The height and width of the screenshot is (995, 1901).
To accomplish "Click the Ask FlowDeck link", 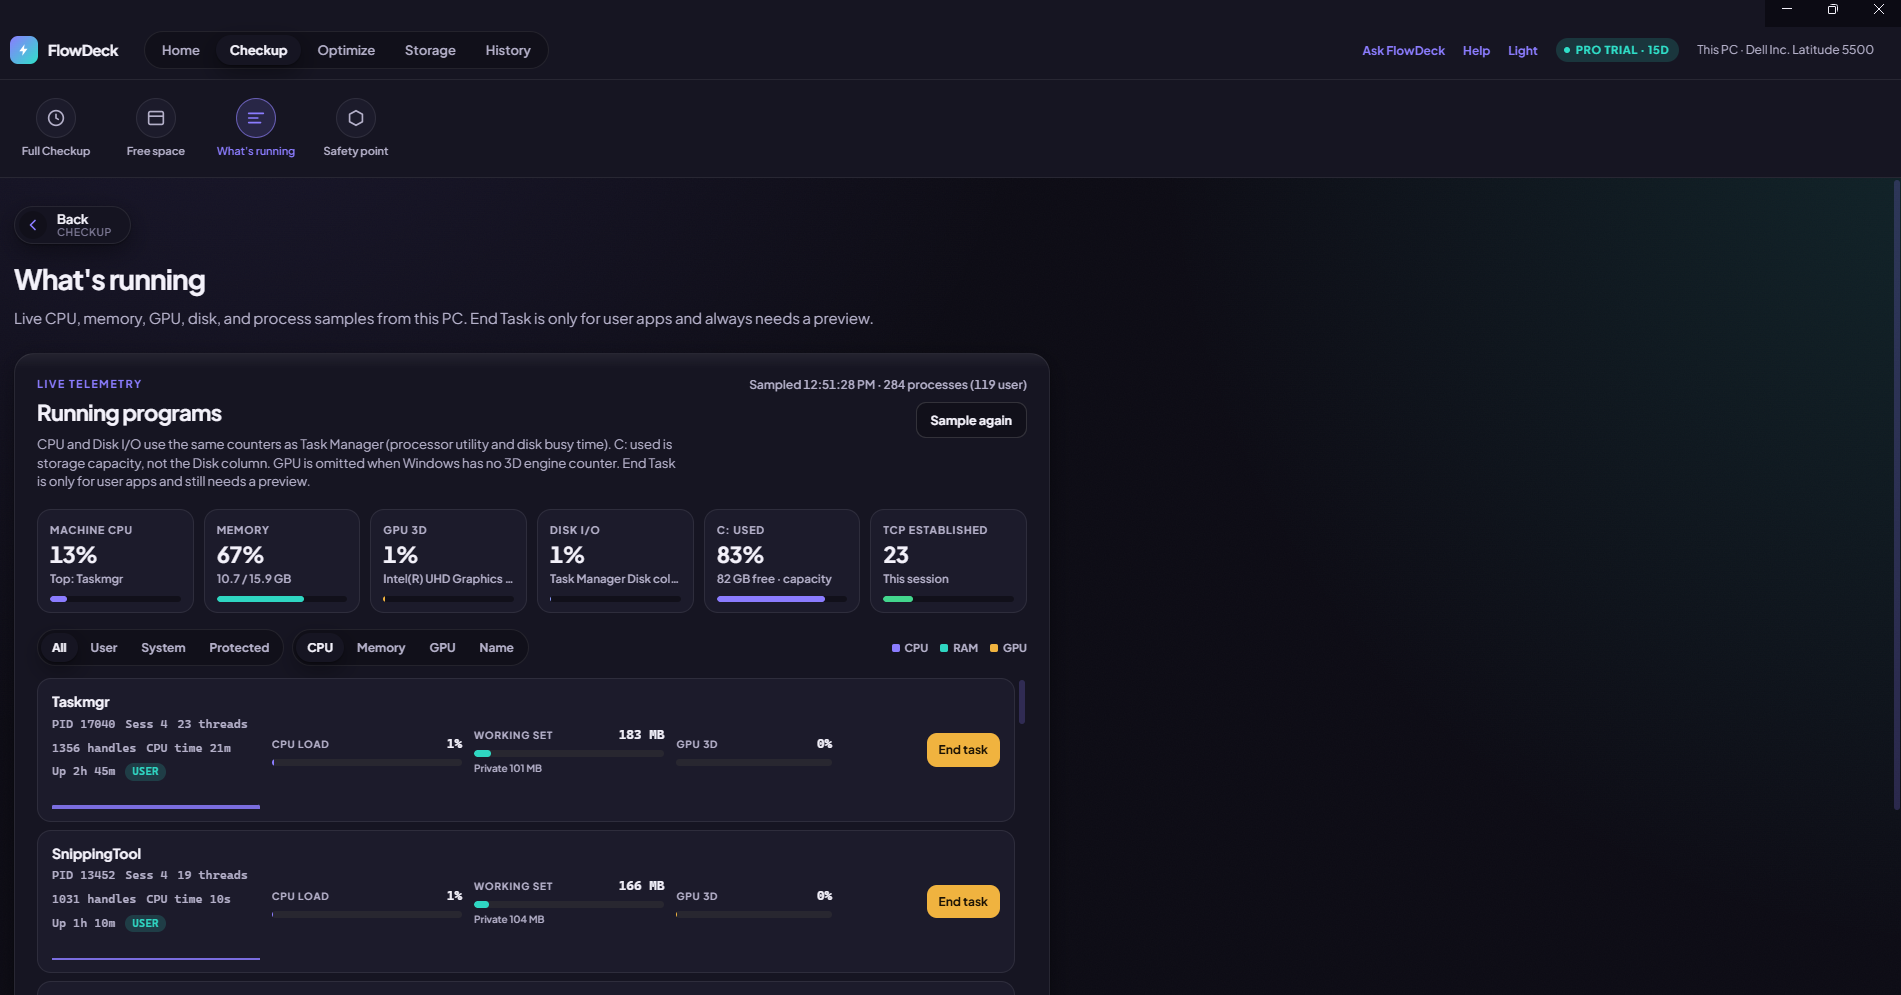I will tap(1403, 50).
